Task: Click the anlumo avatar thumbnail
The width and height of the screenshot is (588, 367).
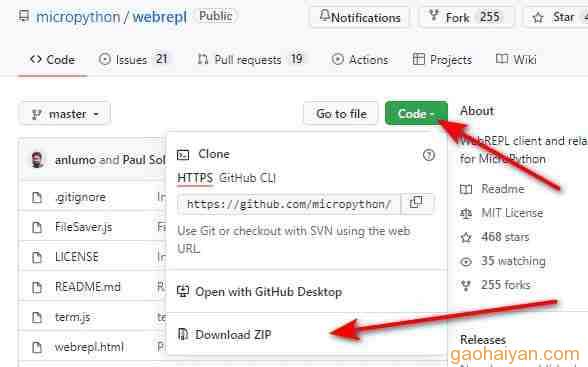Action: [x=38, y=160]
